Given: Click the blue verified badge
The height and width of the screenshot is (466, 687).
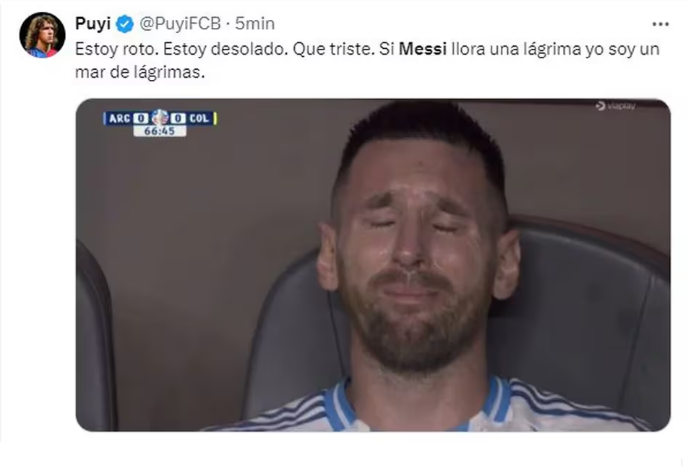Looking at the screenshot, I should 125,24.
